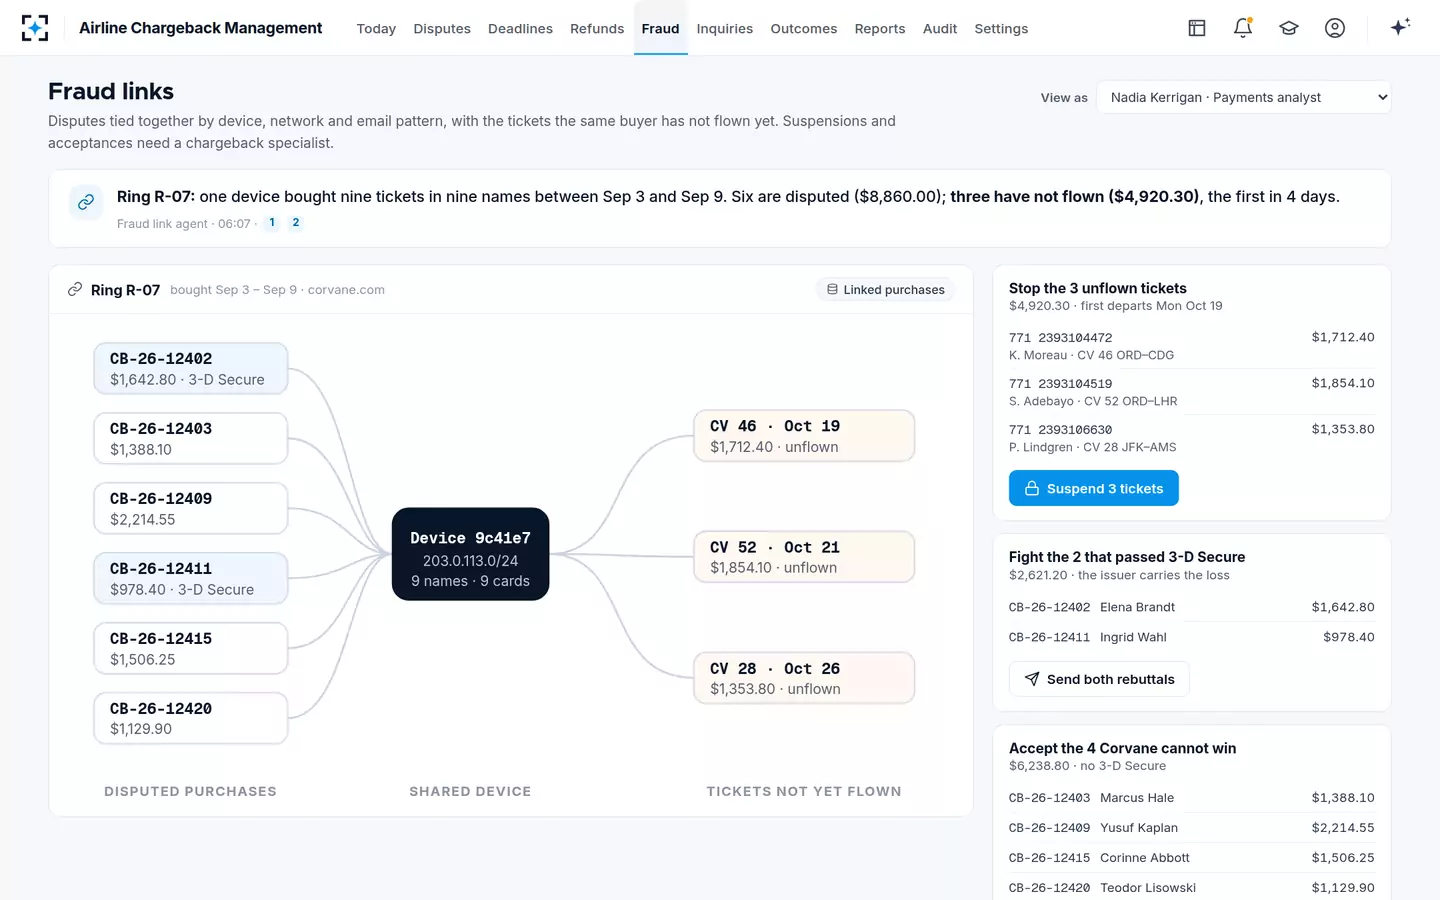This screenshot has width=1440, height=900.
Task: Open the Reports tab
Action: 880,28
